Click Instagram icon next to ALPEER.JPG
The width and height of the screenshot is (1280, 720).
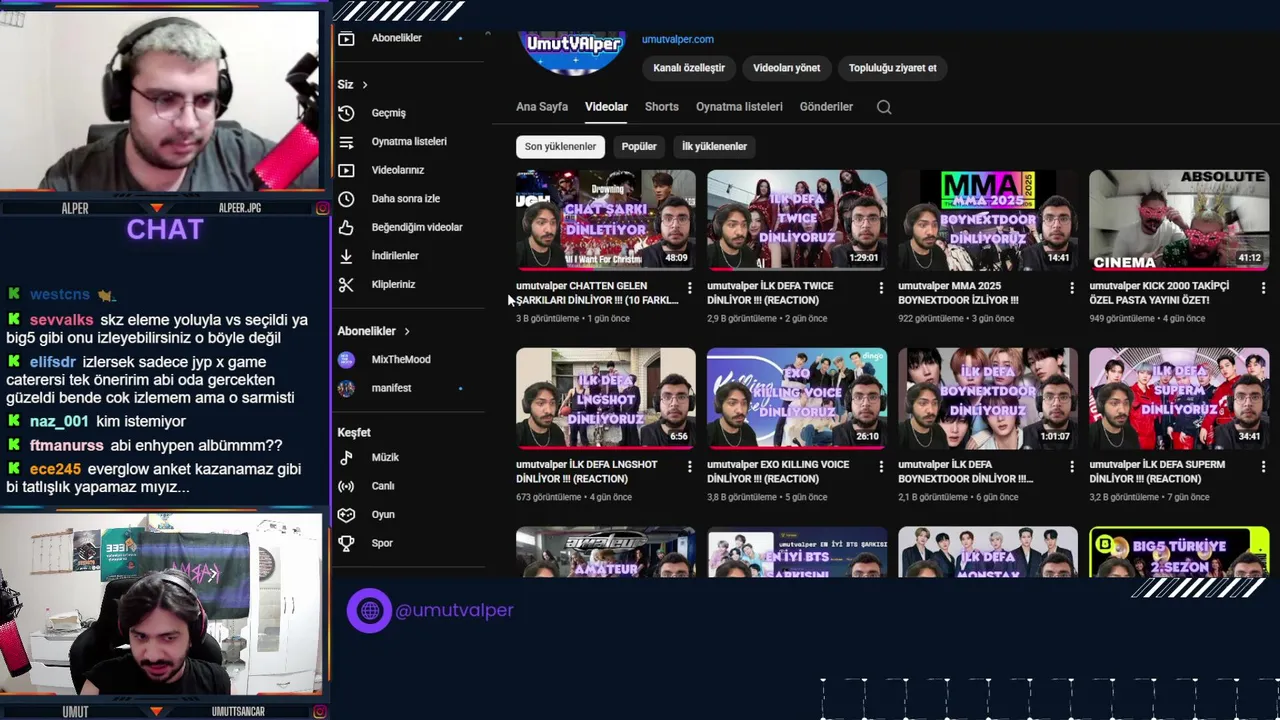[322, 208]
